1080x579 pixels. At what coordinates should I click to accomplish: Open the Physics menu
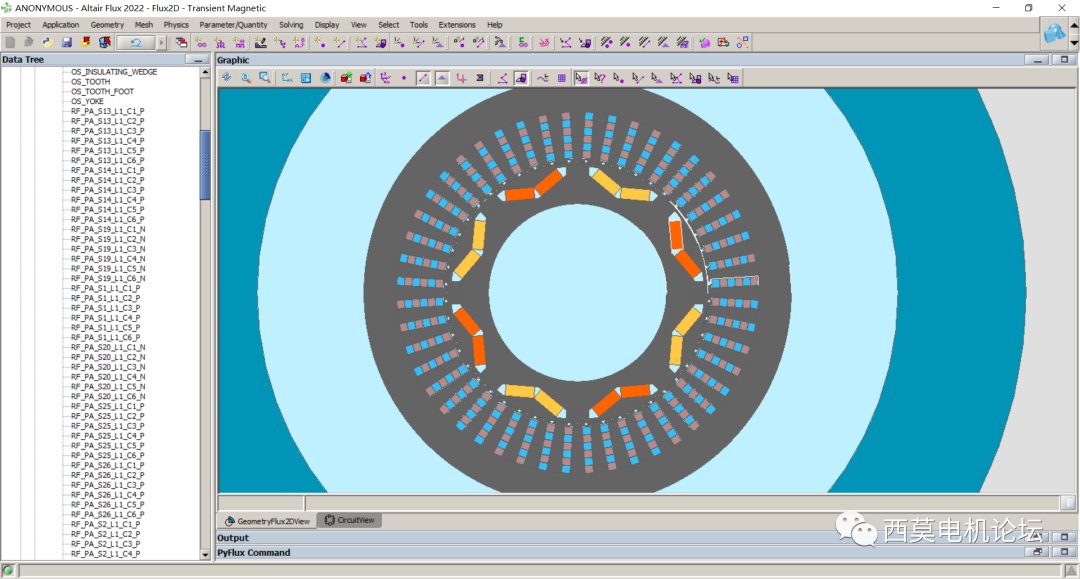(176, 24)
